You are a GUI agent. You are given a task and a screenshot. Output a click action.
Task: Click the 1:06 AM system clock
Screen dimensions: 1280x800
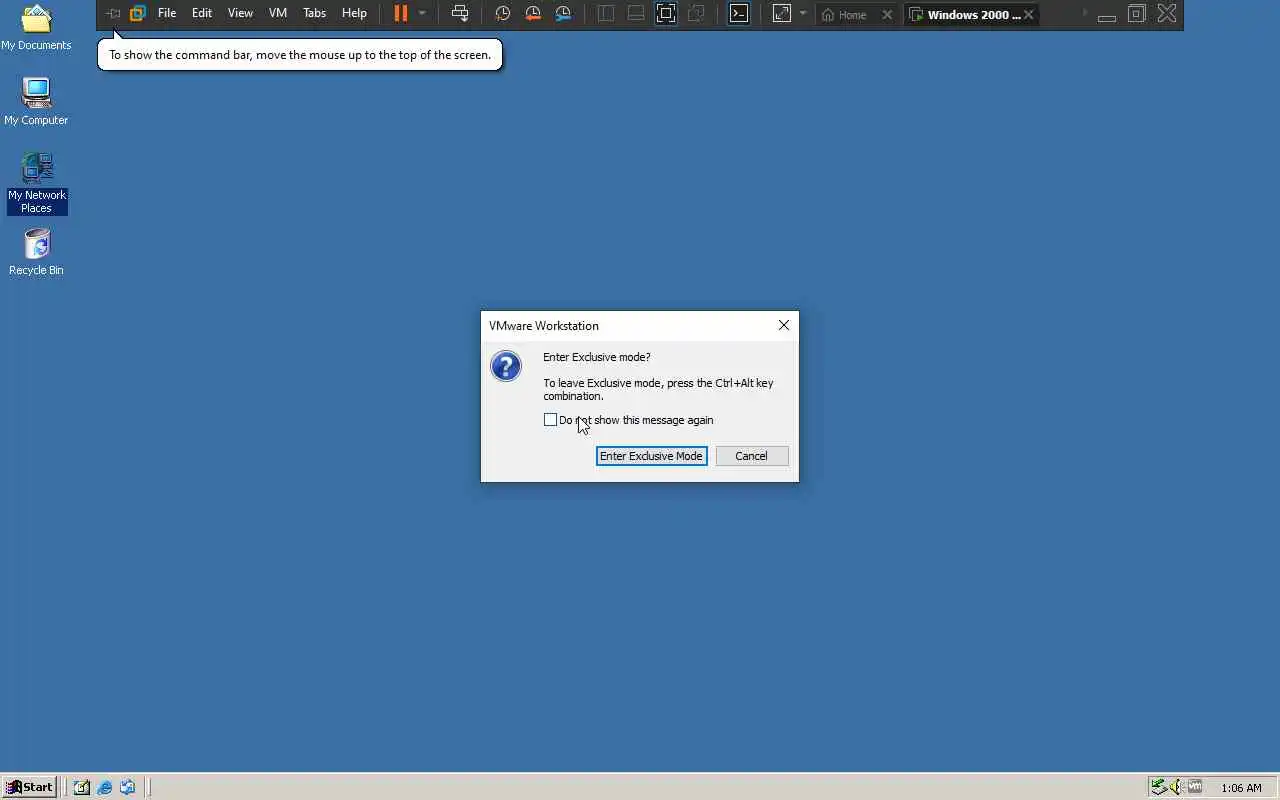tap(1241, 788)
